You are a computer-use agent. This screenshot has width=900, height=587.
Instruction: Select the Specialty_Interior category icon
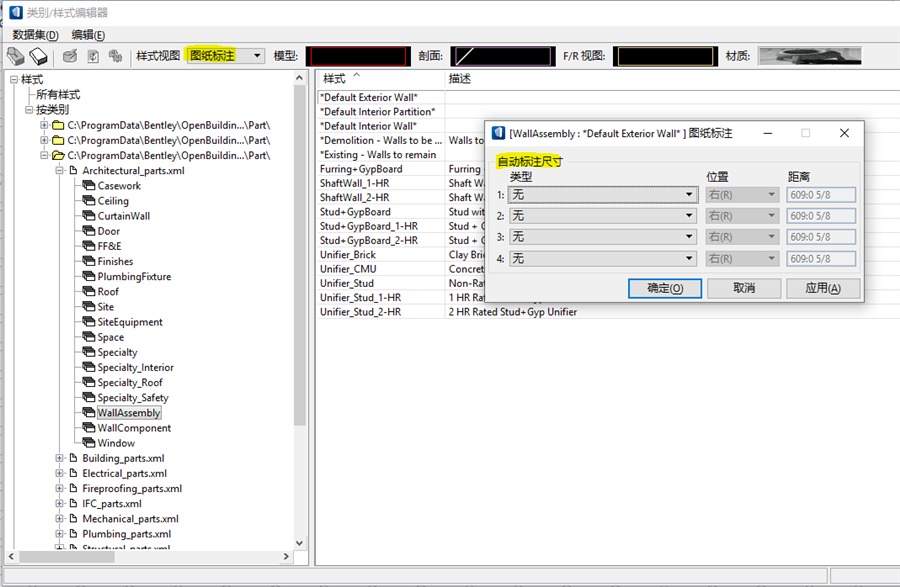tap(88, 367)
